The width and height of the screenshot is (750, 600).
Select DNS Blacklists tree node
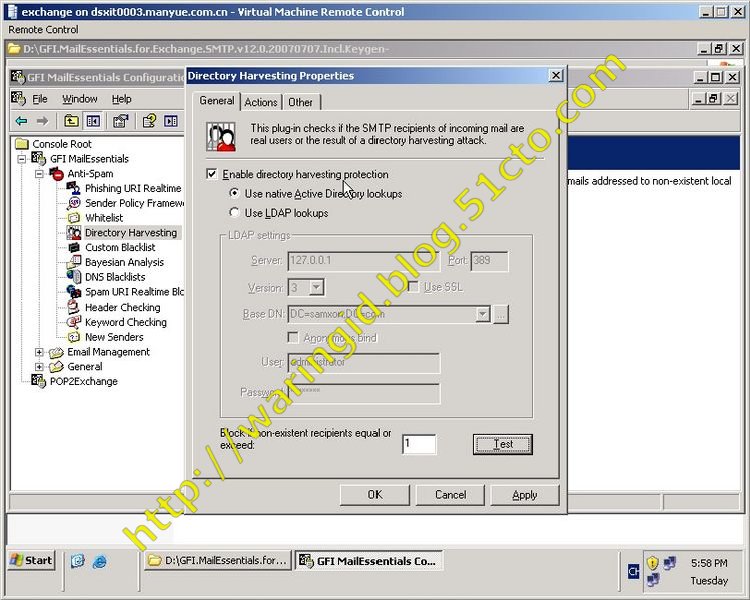[114, 277]
